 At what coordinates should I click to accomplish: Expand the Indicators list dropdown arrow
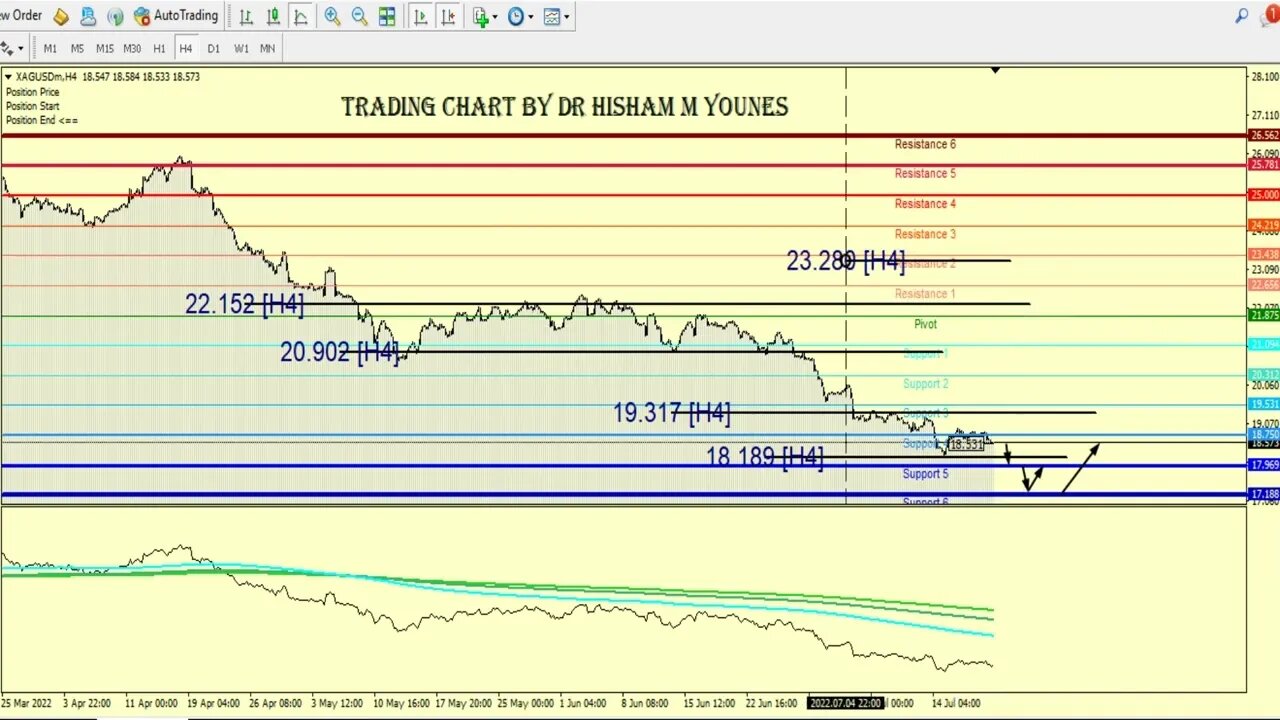pos(496,17)
